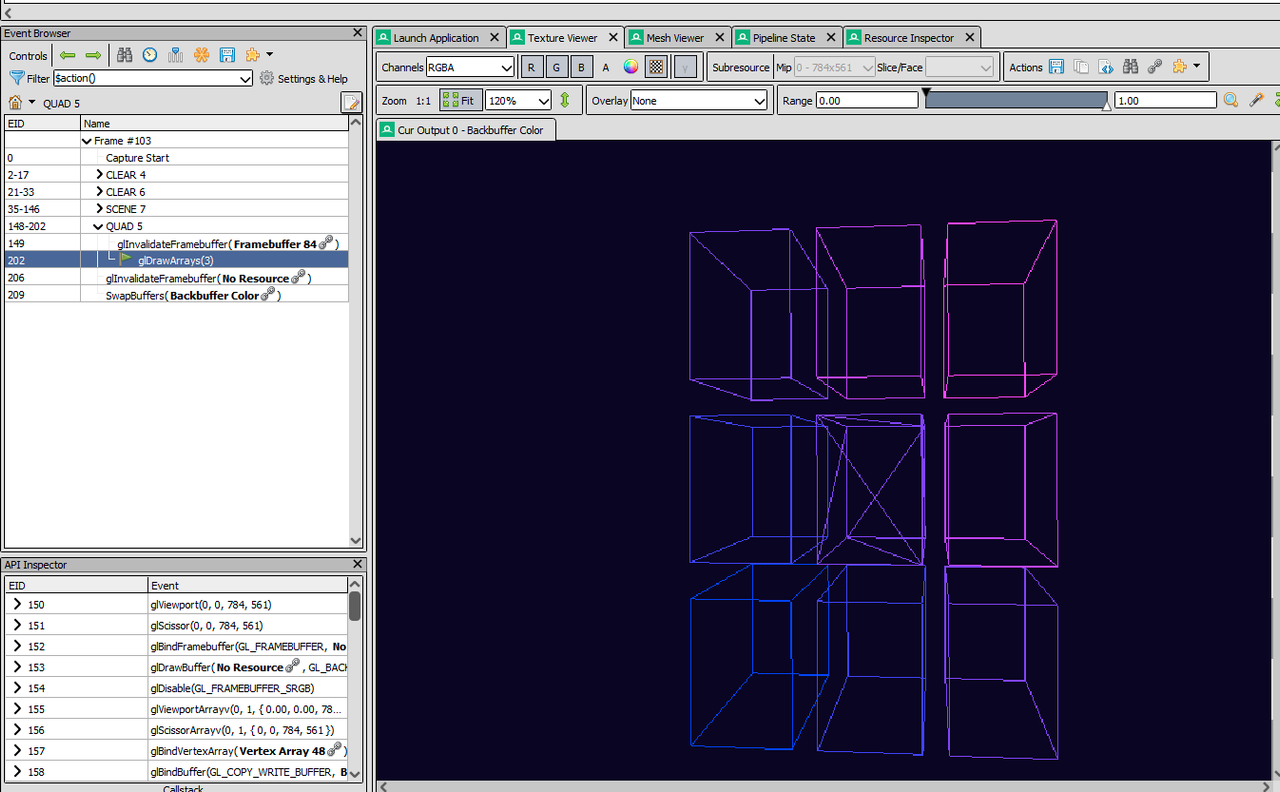Select the glDrawArrays(3) event row

[x=176, y=260]
